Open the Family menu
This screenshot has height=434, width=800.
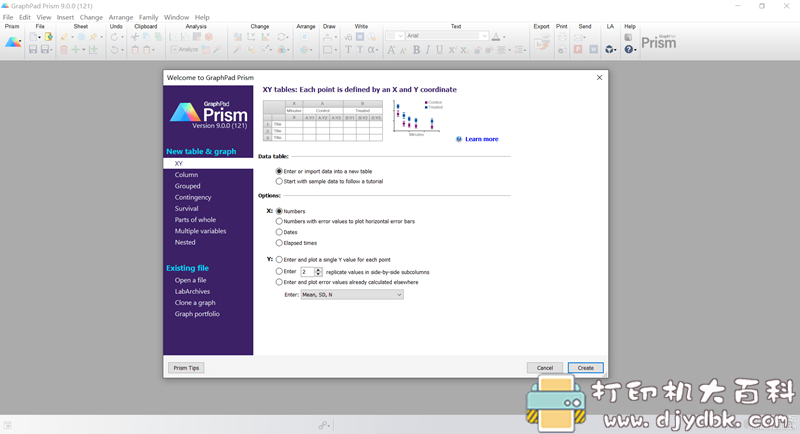pyautogui.click(x=148, y=17)
